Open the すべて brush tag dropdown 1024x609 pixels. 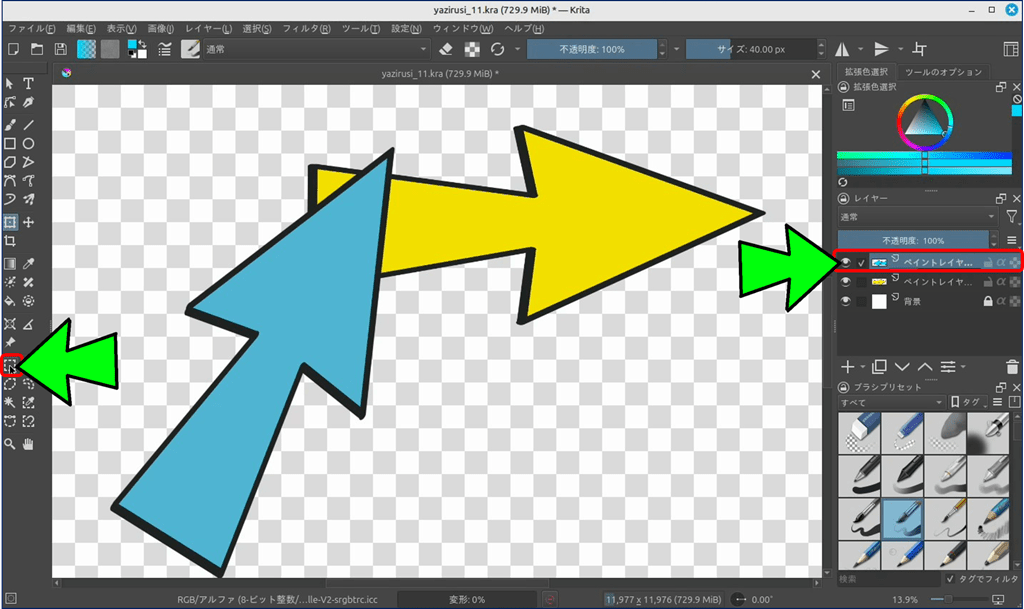pyautogui.click(x=891, y=402)
